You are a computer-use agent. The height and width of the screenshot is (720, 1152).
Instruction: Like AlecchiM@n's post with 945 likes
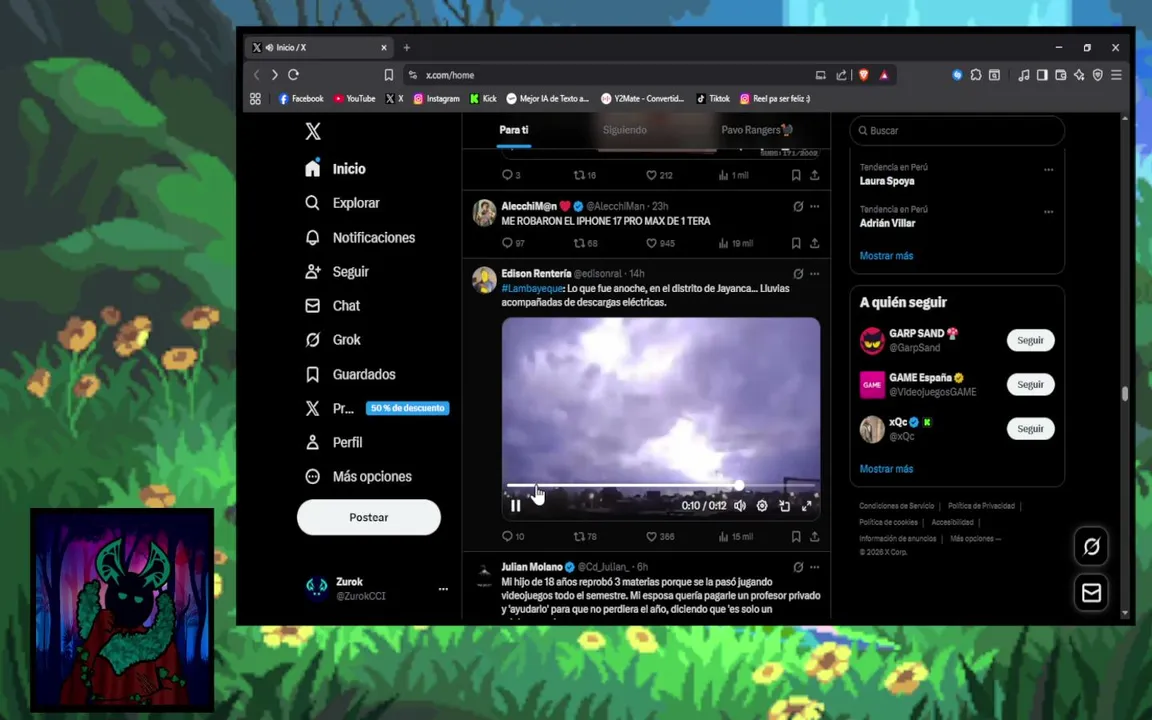660,243
